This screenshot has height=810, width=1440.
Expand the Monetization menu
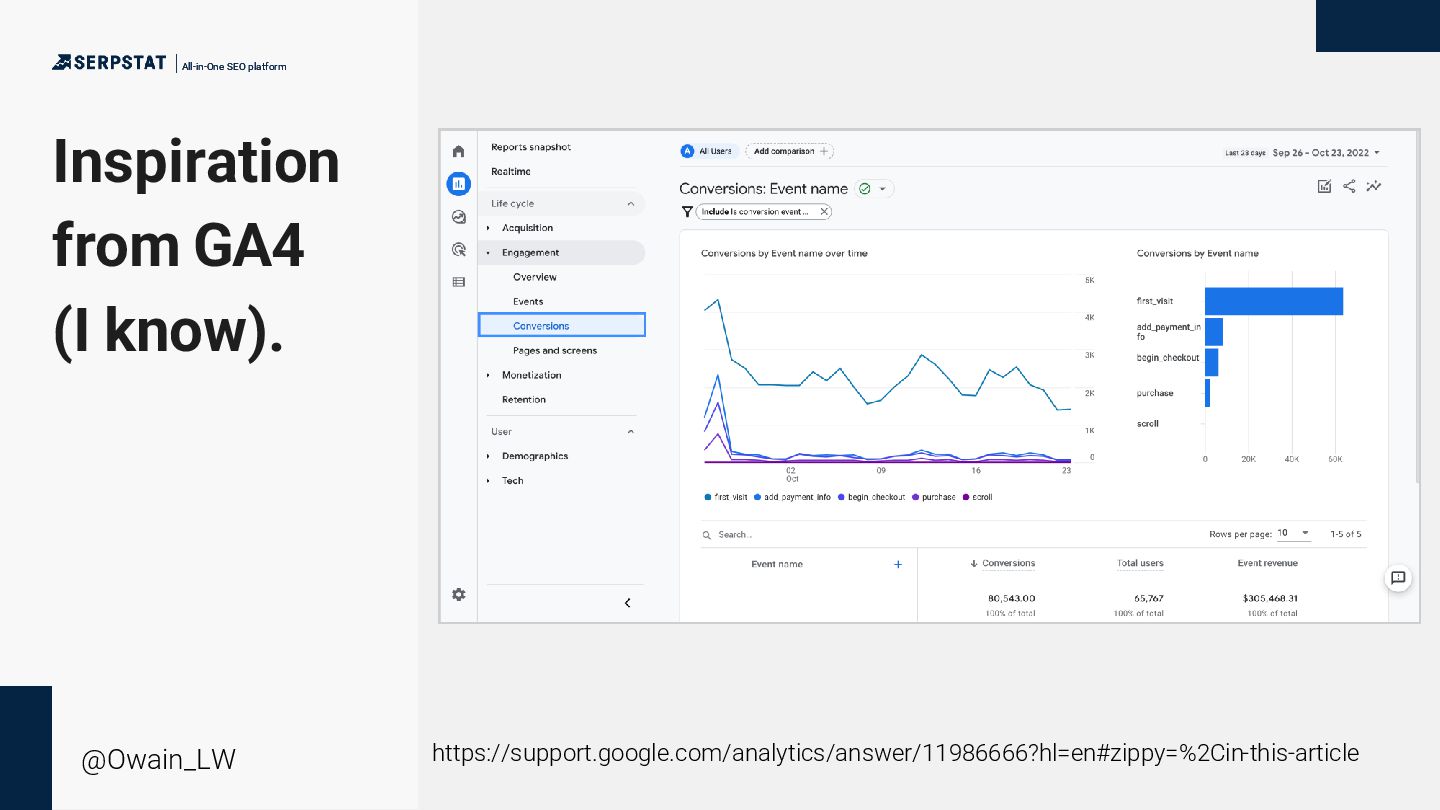pyautogui.click(x=489, y=375)
